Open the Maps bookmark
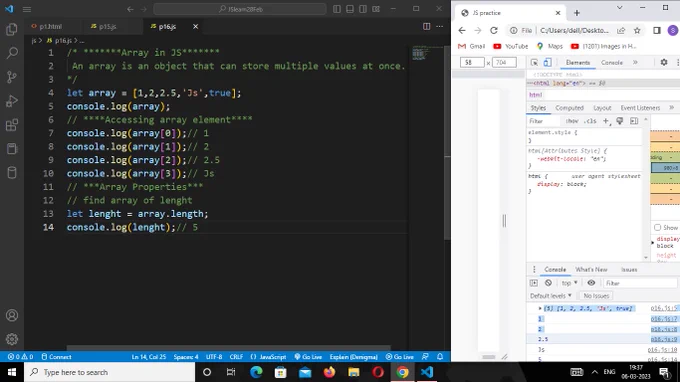Image resolution: width=680 pixels, height=382 pixels. 549,46
